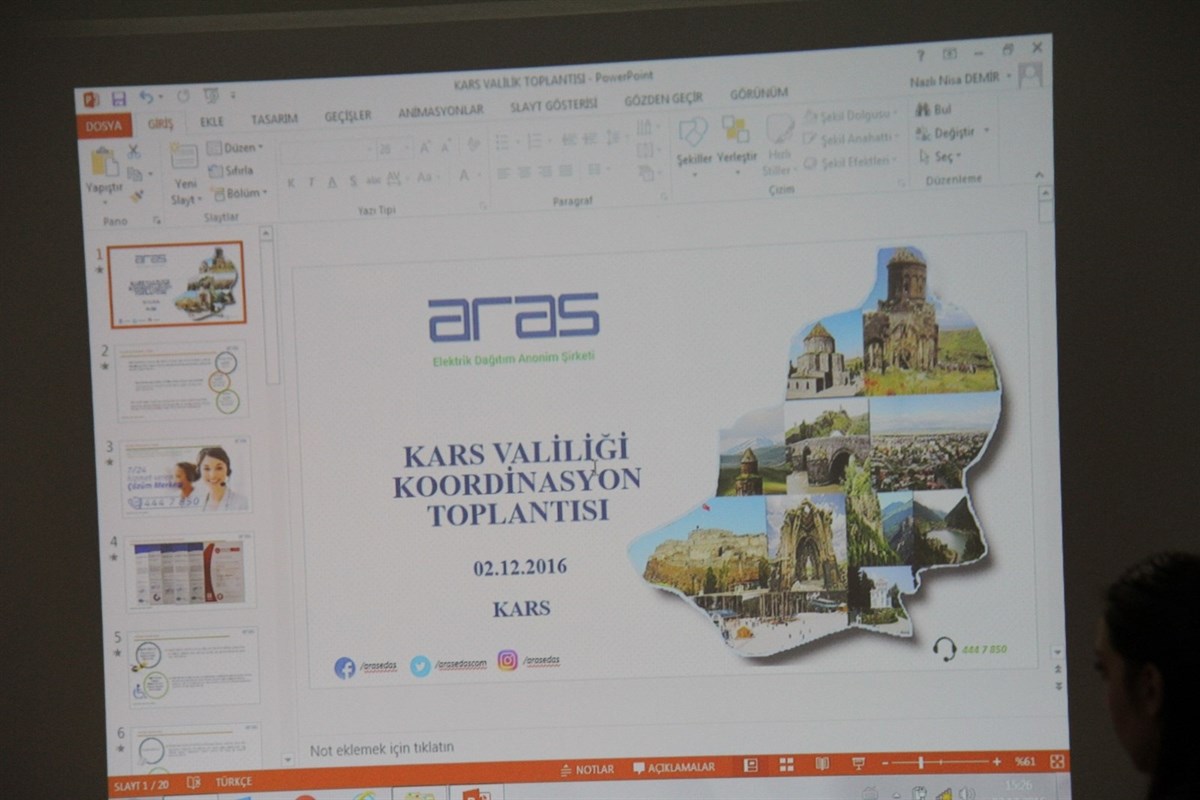Reset the slide with Sıfırla

pos(231,170)
